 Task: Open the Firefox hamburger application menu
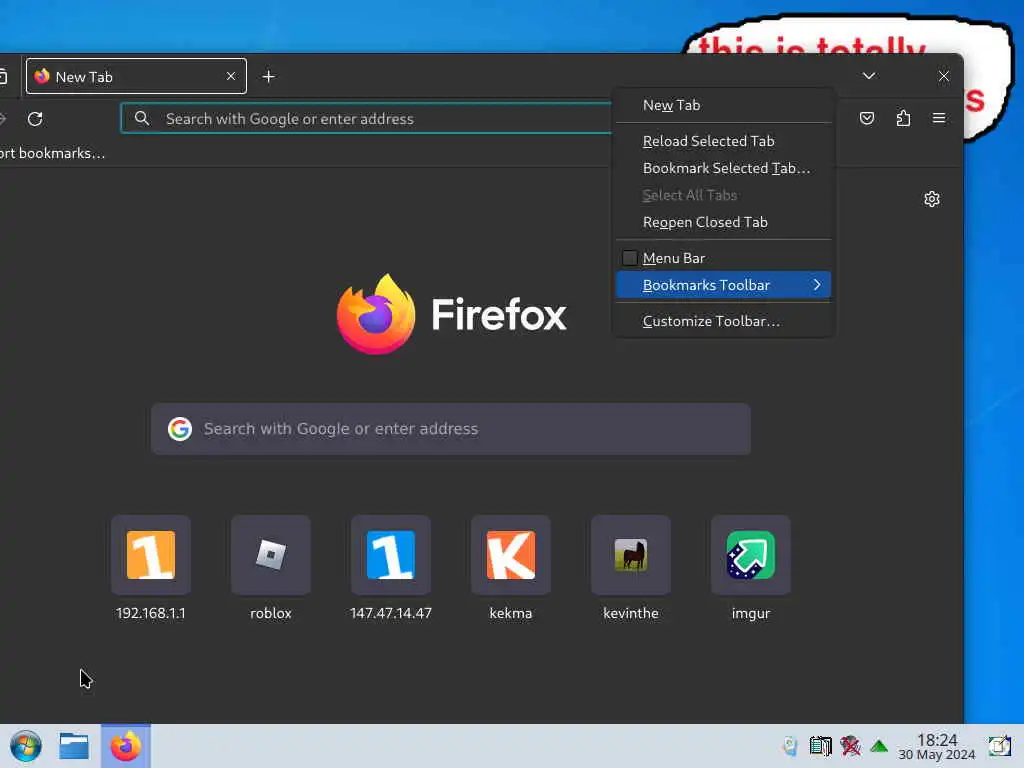click(x=939, y=118)
